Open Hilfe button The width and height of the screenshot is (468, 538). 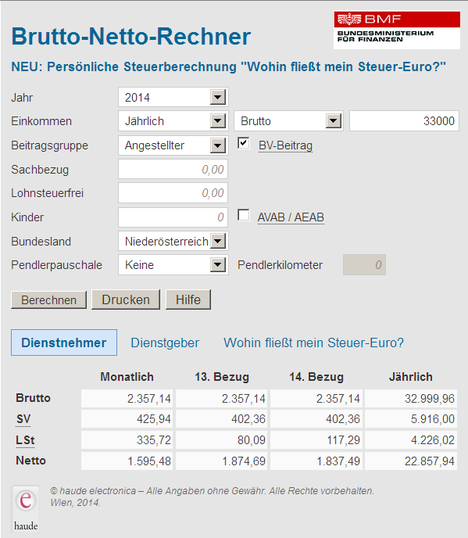(188, 300)
